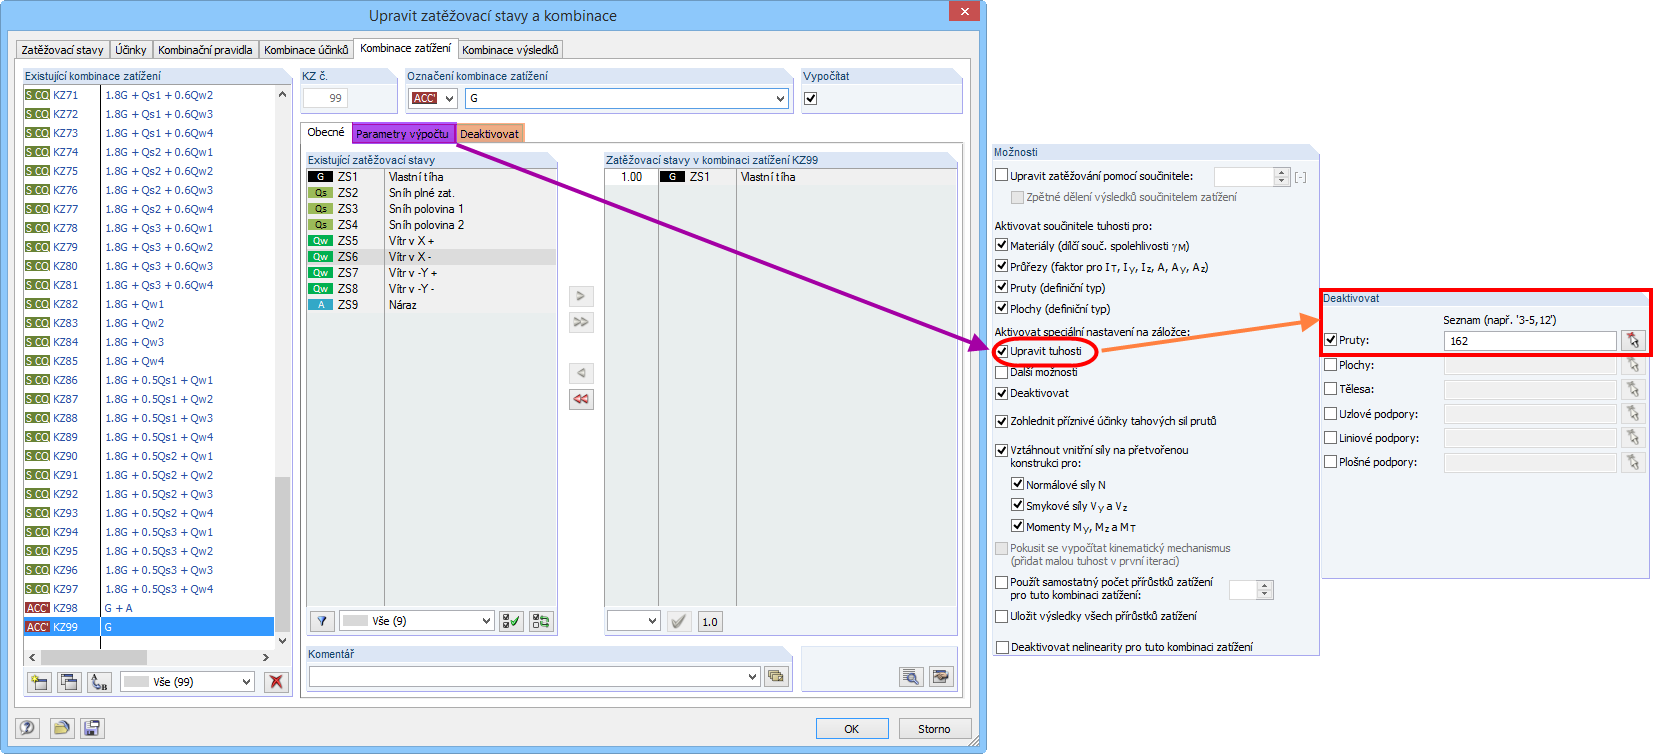Copy the selected load combination icon
The height and width of the screenshot is (756, 1653).
point(69,682)
